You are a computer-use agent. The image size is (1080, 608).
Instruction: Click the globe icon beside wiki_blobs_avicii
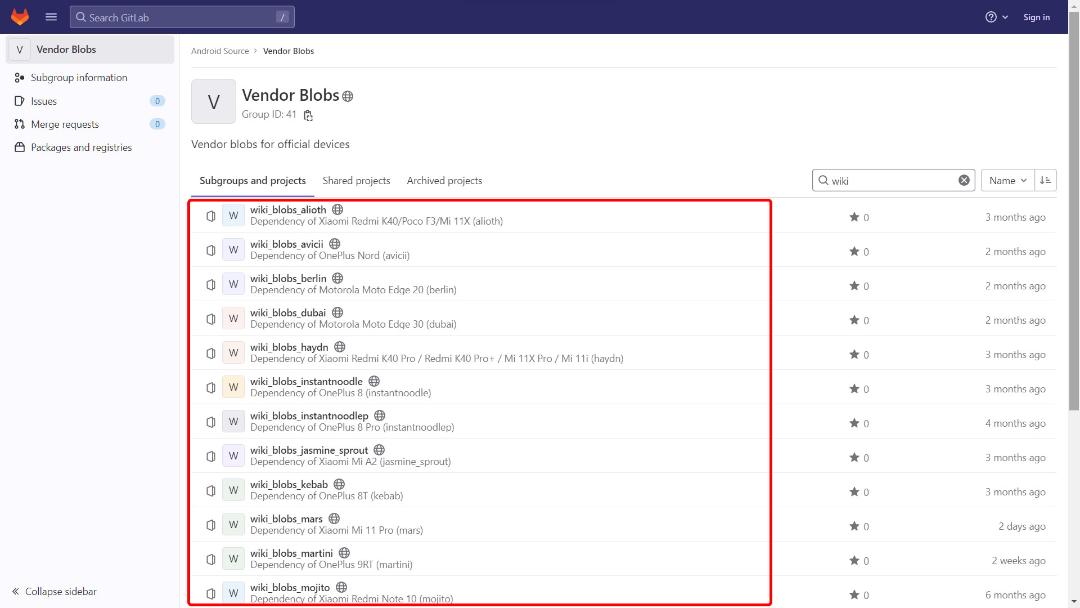click(x=334, y=244)
